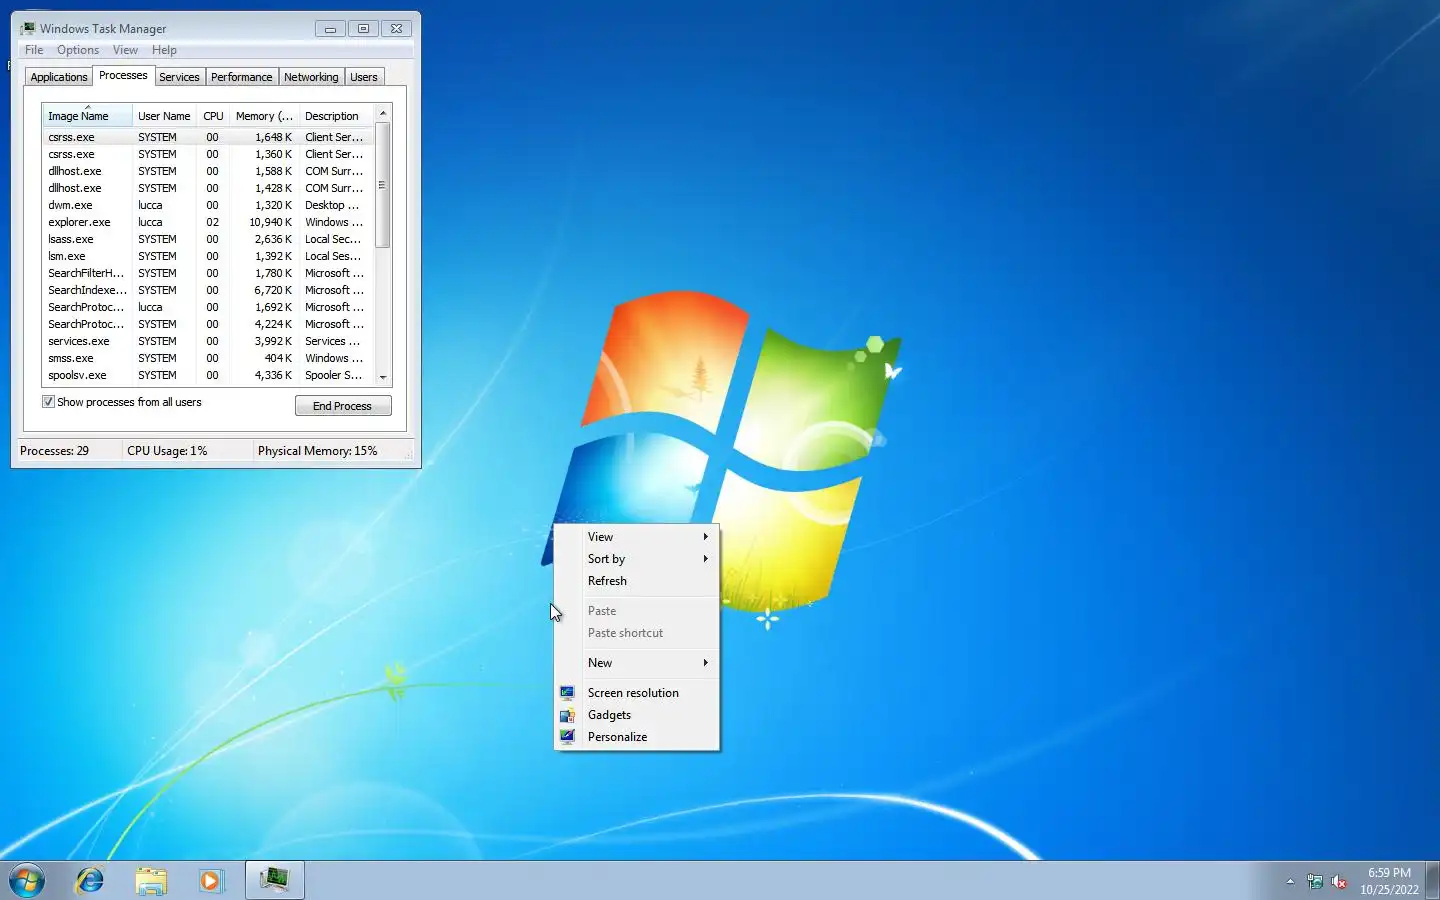The height and width of the screenshot is (900, 1440).
Task: Click the Task Manager title bar icon
Action: (28, 28)
